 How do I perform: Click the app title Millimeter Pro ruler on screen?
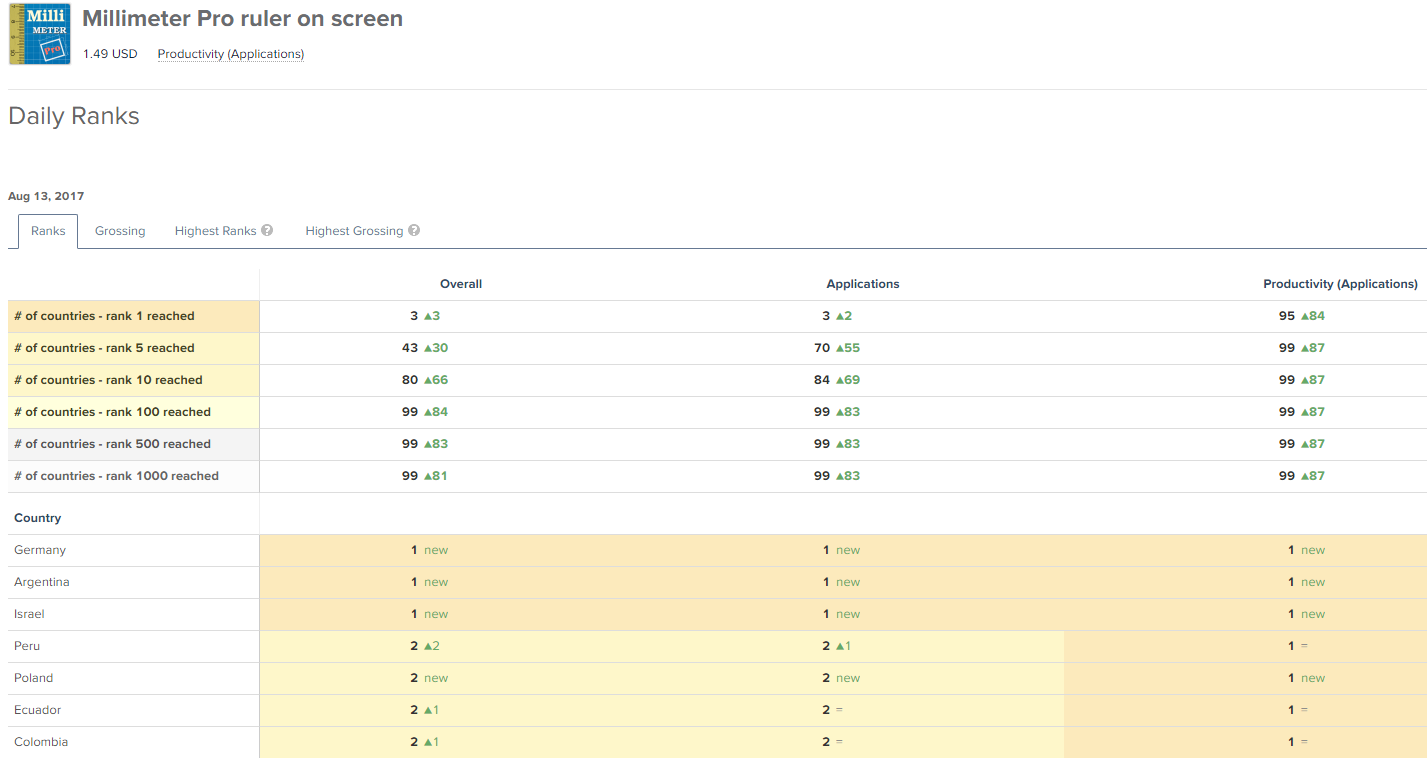(x=243, y=18)
